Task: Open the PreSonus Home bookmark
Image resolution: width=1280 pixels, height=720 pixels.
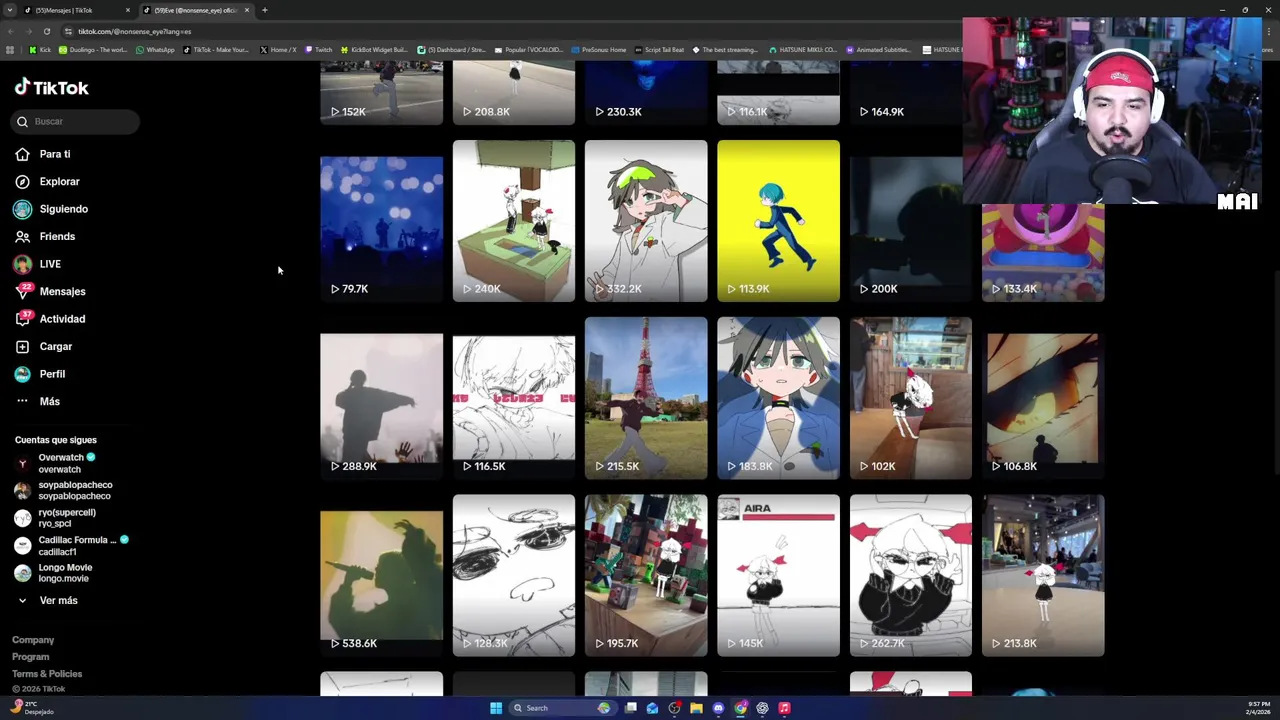Action: point(598,49)
